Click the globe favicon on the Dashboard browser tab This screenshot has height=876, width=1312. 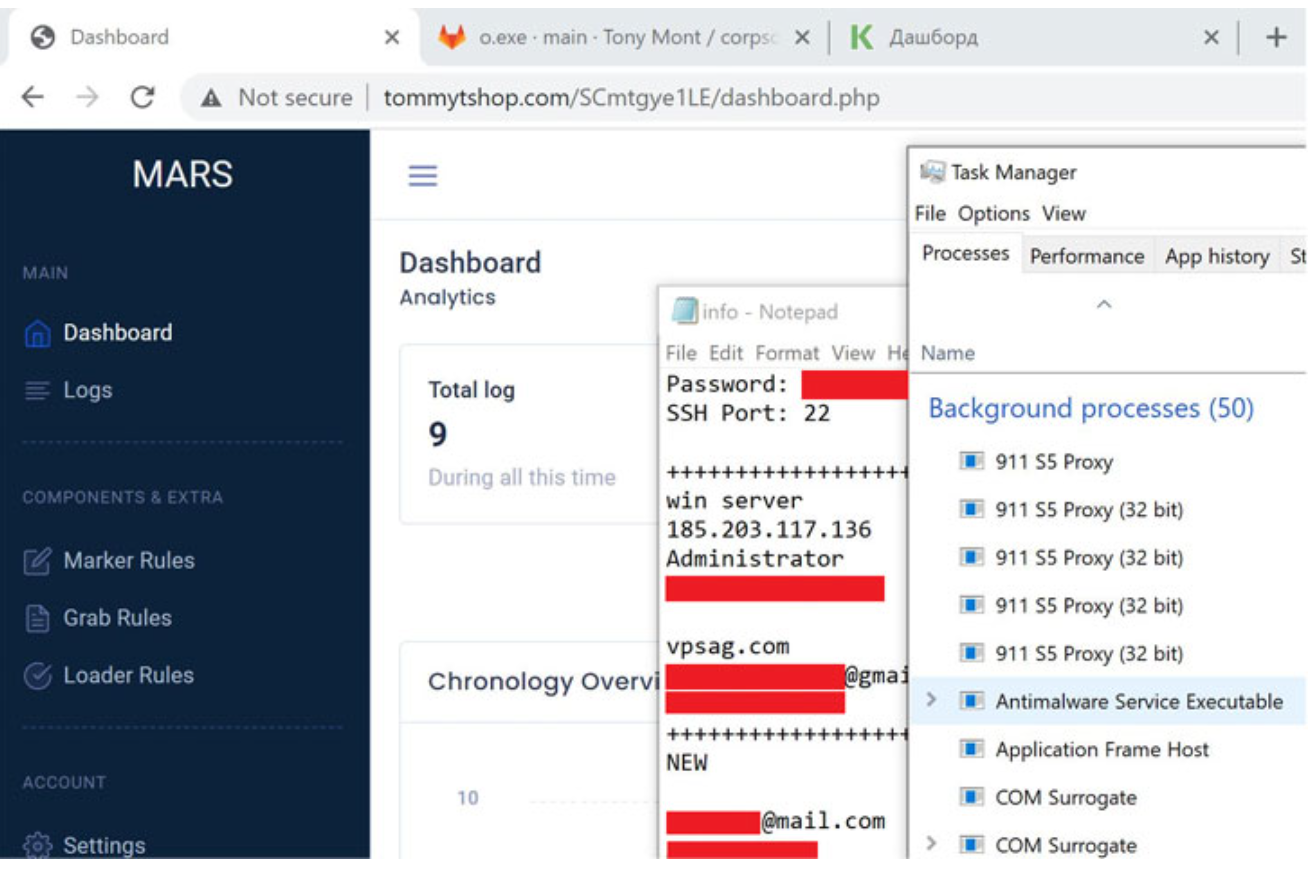point(42,38)
